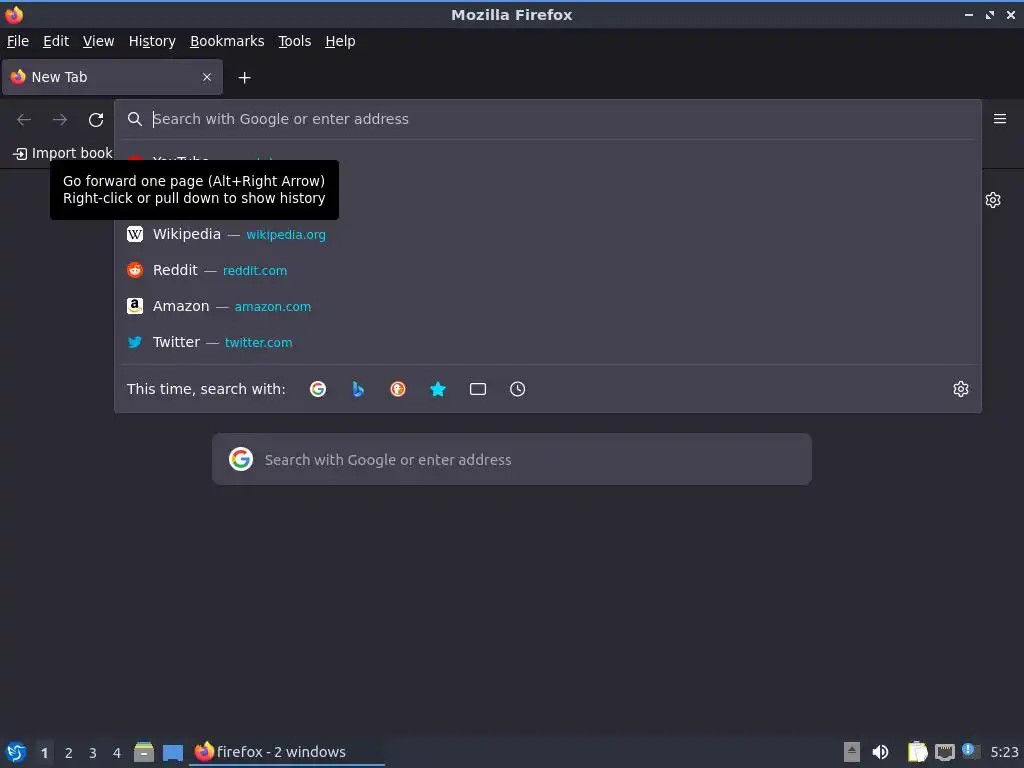Choose the Wikipedia suggestion
Image resolution: width=1024 pixels, height=768 pixels.
[549, 234]
